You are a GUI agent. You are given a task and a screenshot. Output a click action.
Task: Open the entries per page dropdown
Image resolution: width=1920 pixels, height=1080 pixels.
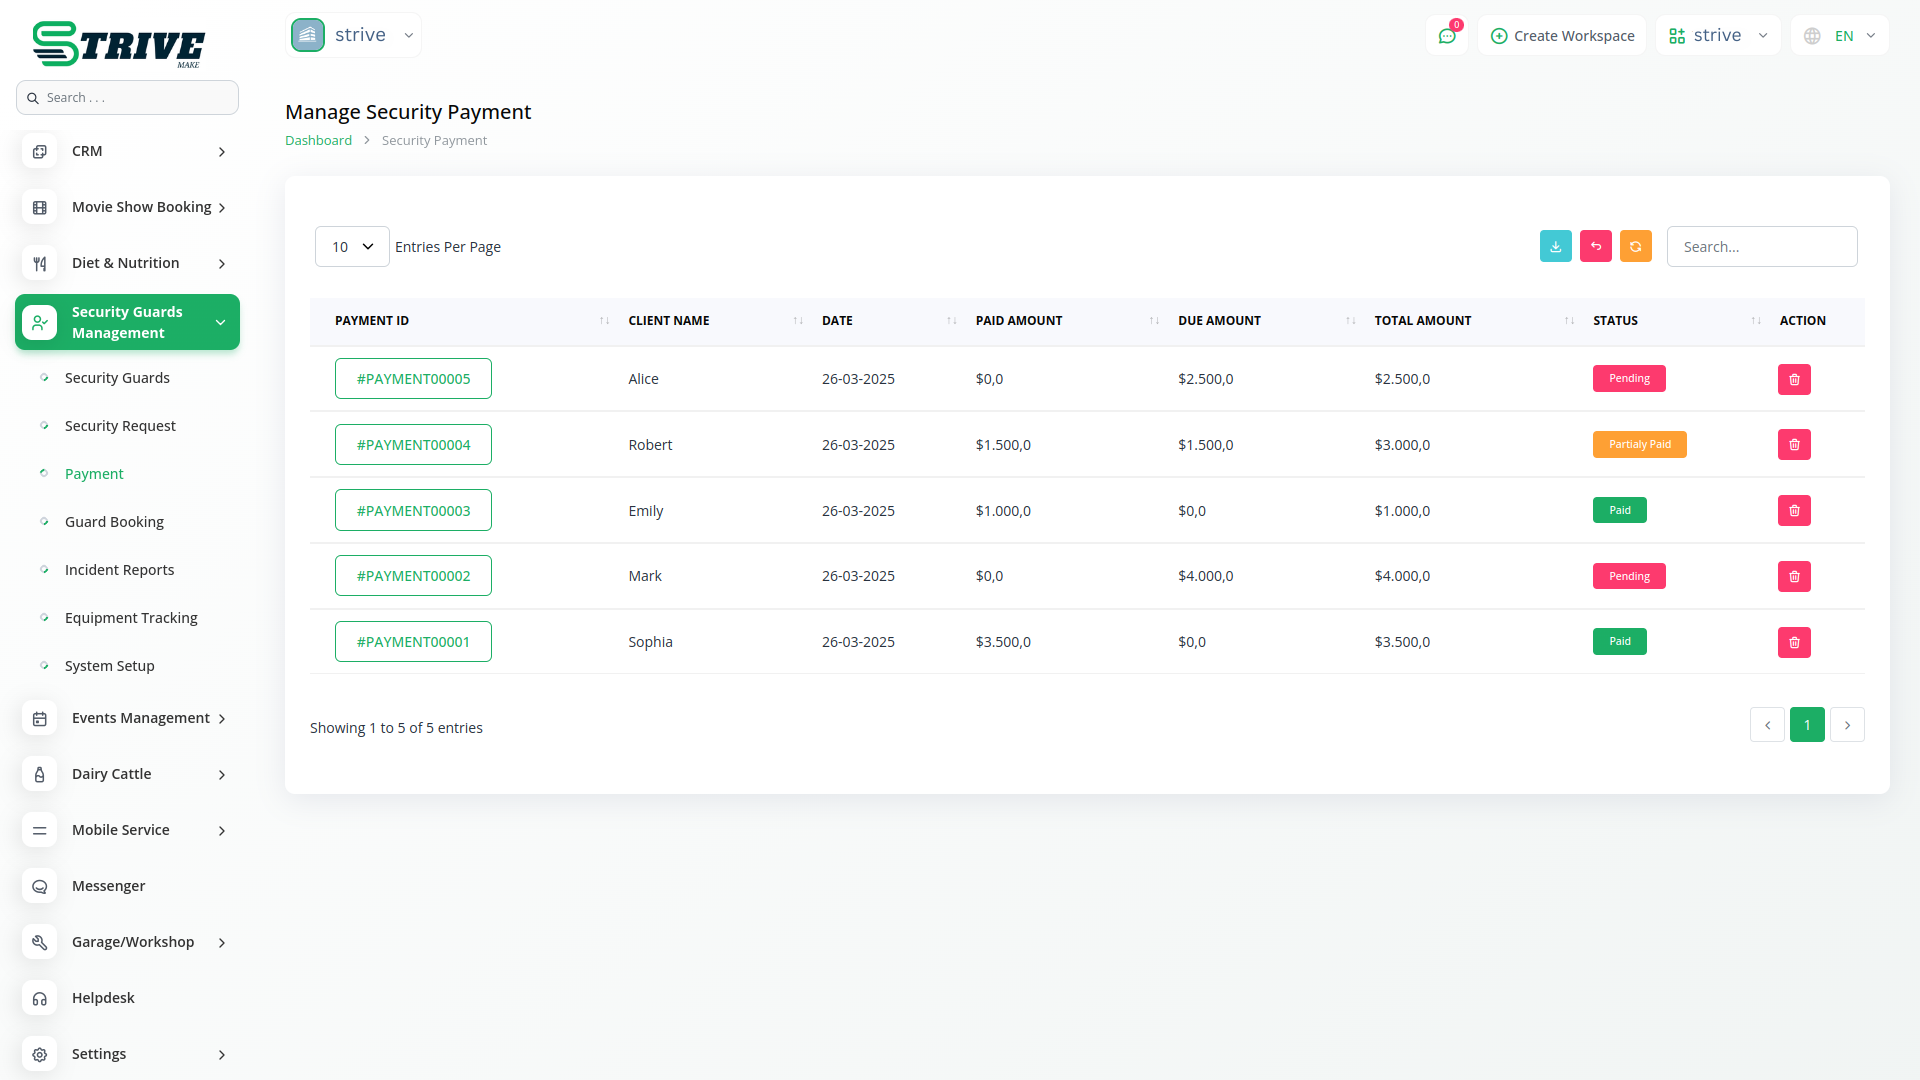352,247
